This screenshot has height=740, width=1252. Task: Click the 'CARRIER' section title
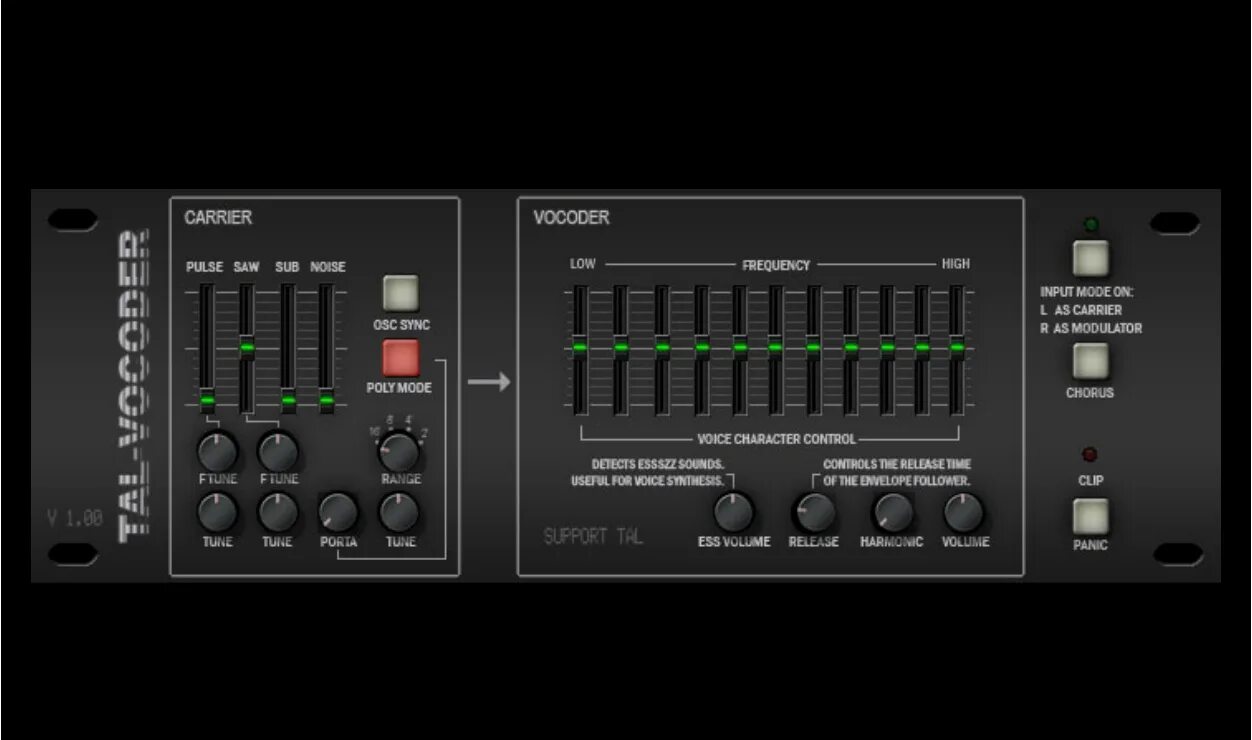(x=218, y=217)
